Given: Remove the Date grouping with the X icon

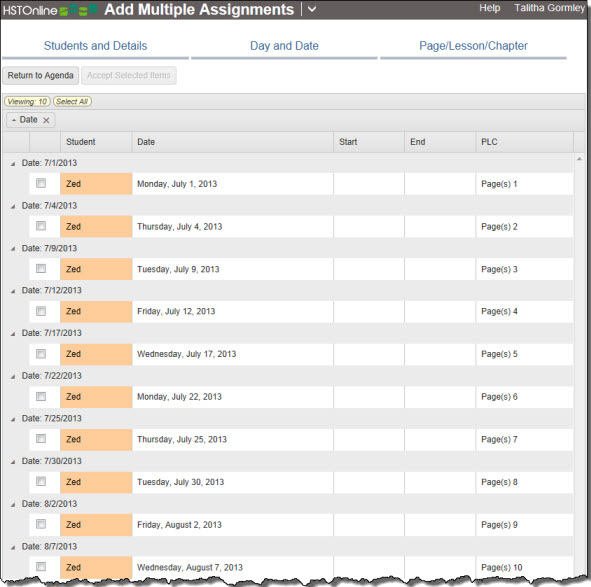Looking at the screenshot, I should click(x=46, y=120).
